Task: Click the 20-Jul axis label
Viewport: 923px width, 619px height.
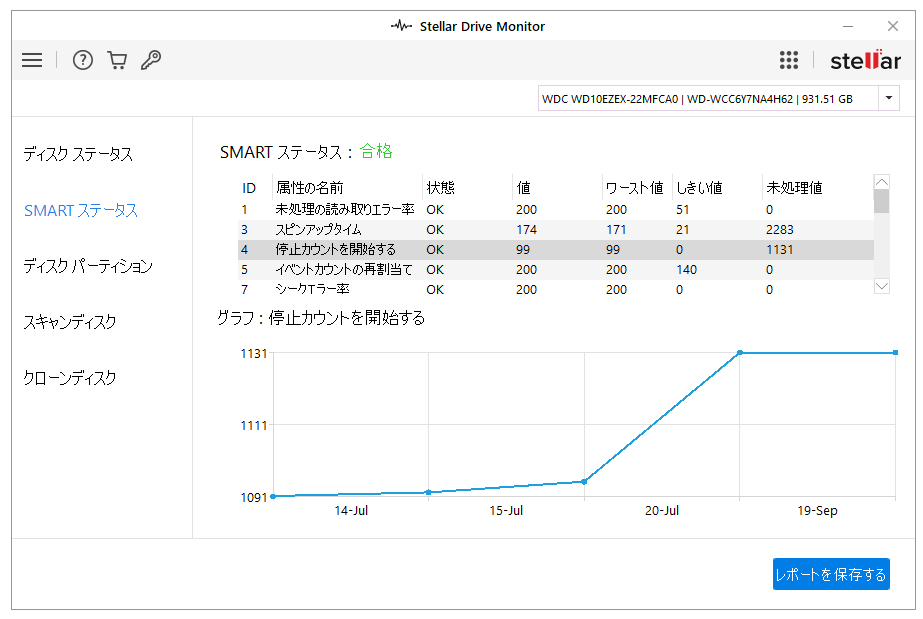Action: 662,511
